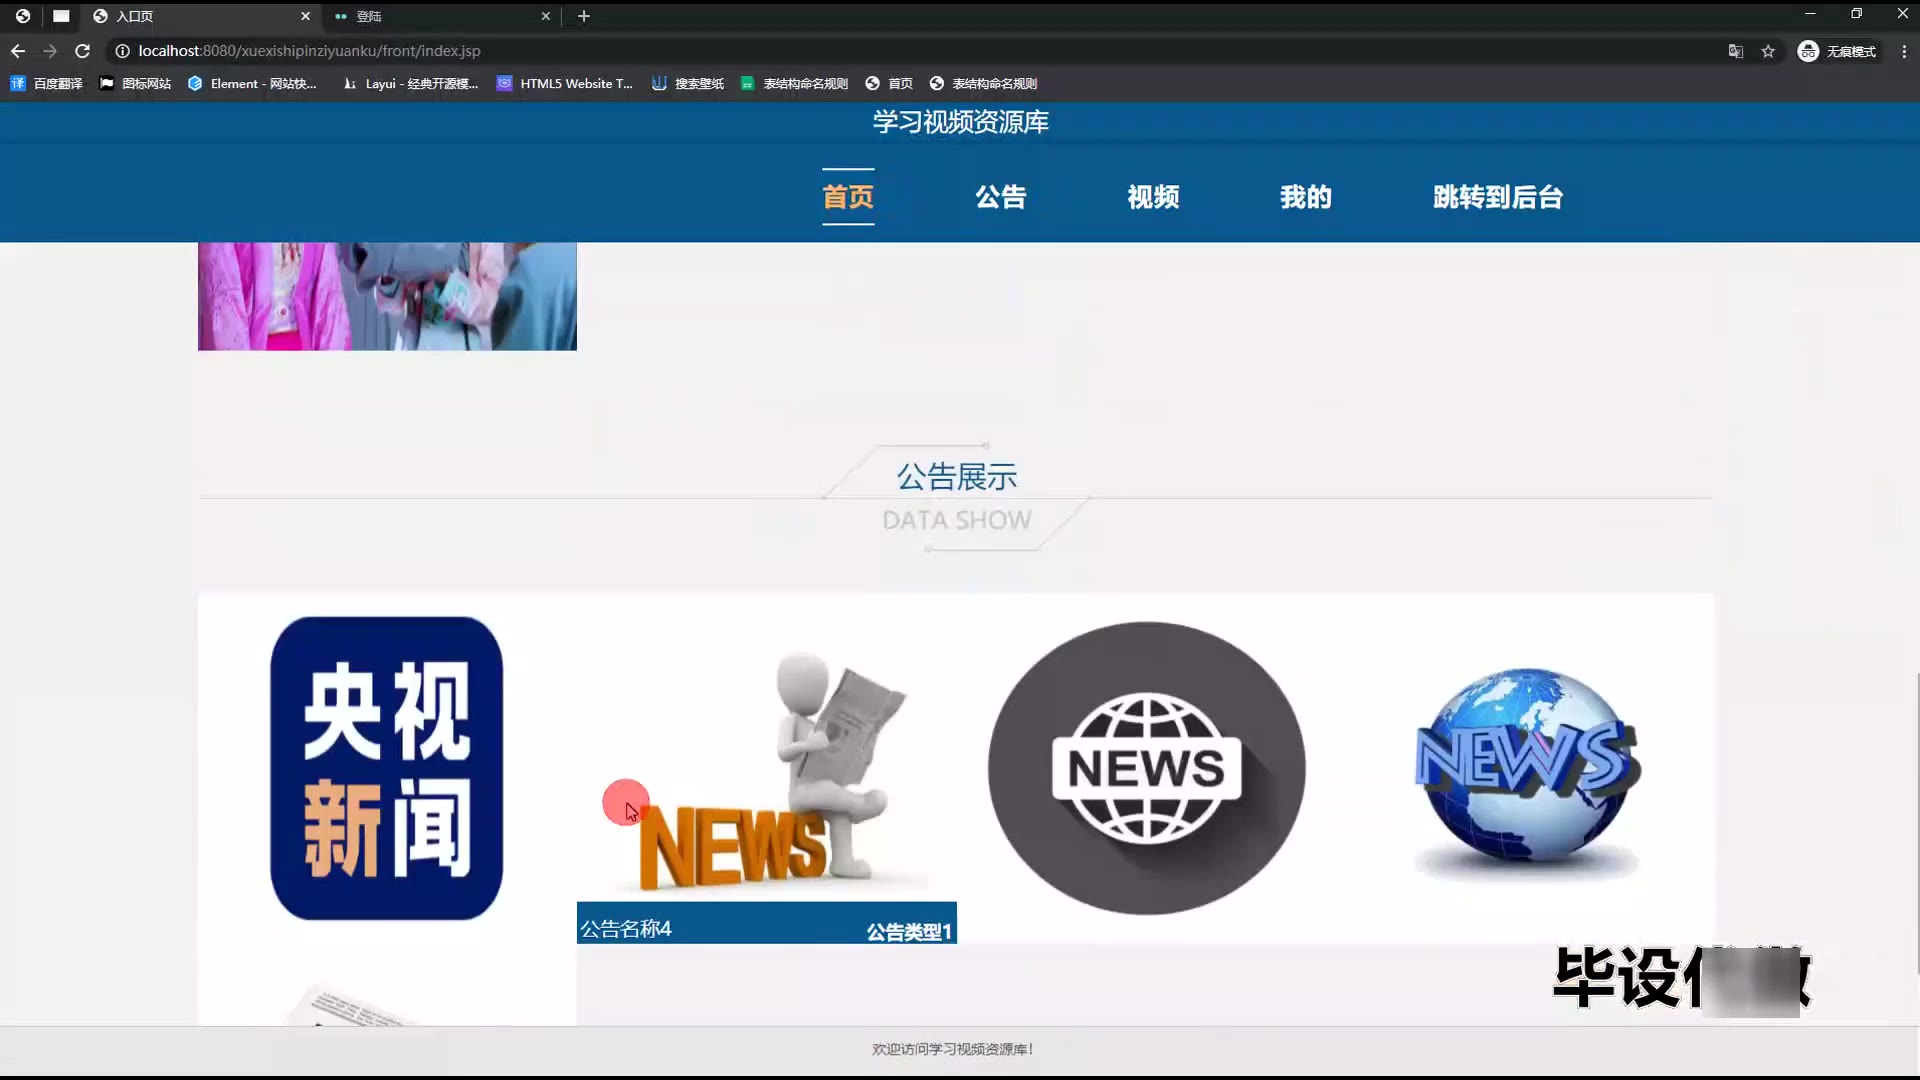Open the 百度翻译 bookmark
Viewport: 1920px width, 1080px height.
click(46, 84)
